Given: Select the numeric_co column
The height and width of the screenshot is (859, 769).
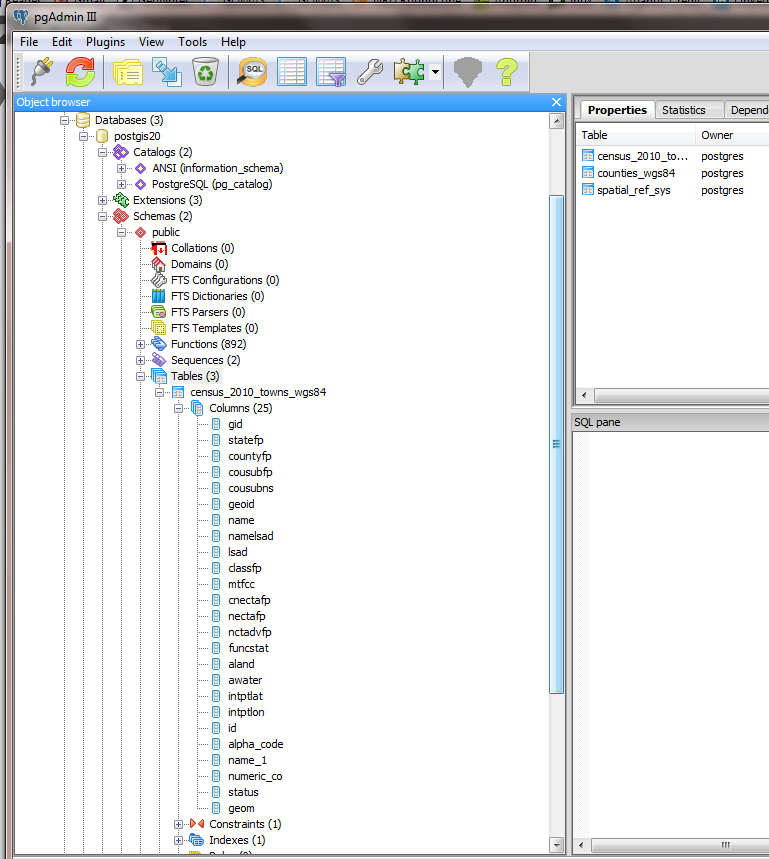Looking at the screenshot, I should click(x=255, y=776).
